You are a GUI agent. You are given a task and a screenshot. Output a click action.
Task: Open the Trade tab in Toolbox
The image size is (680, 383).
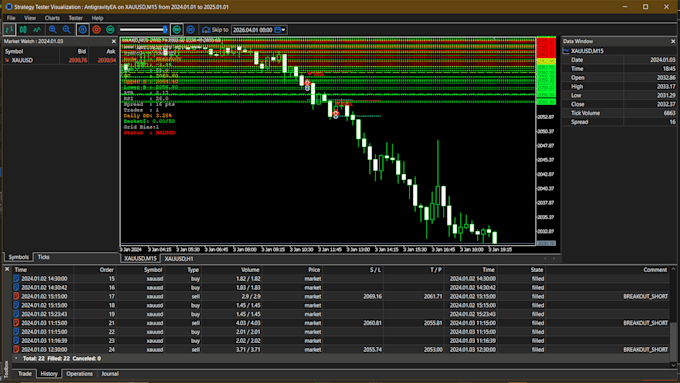25,373
